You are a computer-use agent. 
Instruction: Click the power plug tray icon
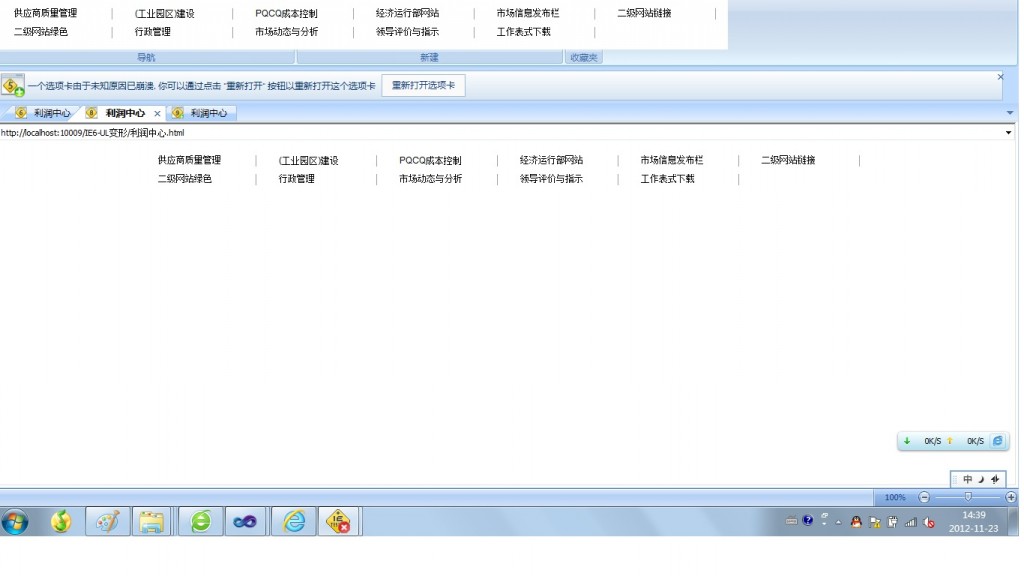pos(892,522)
